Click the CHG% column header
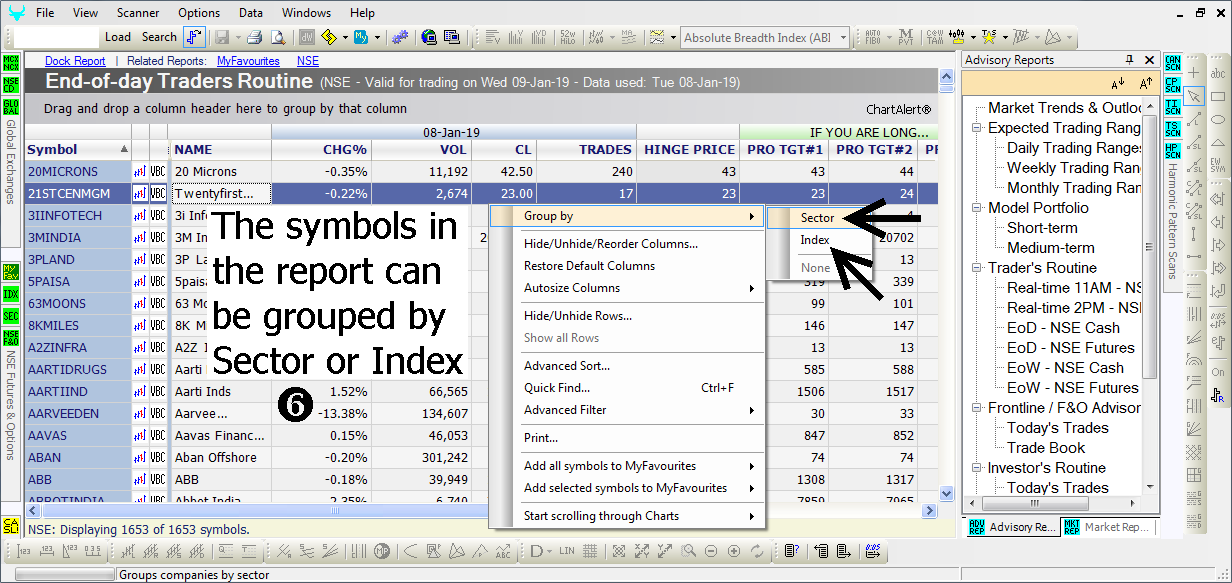This screenshot has width=1232, height=583. point(320,150)
